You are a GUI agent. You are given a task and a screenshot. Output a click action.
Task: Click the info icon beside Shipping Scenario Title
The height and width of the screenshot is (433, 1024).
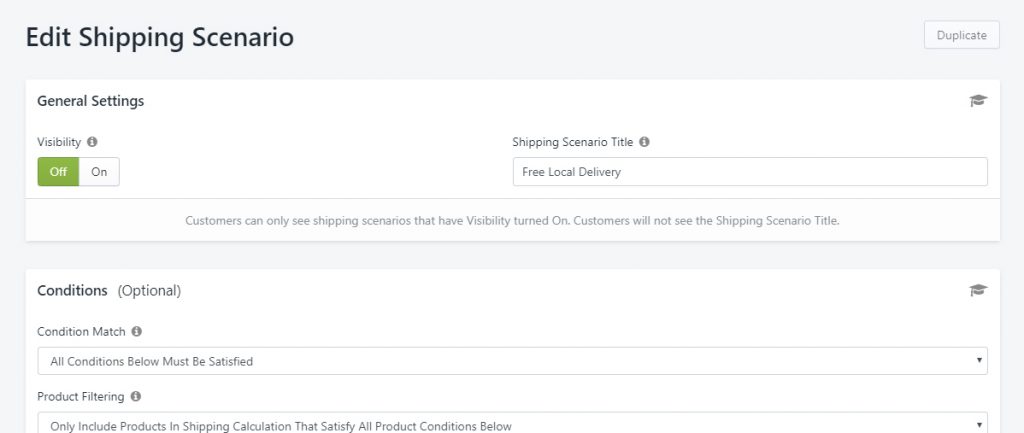(x=644, y=142)
